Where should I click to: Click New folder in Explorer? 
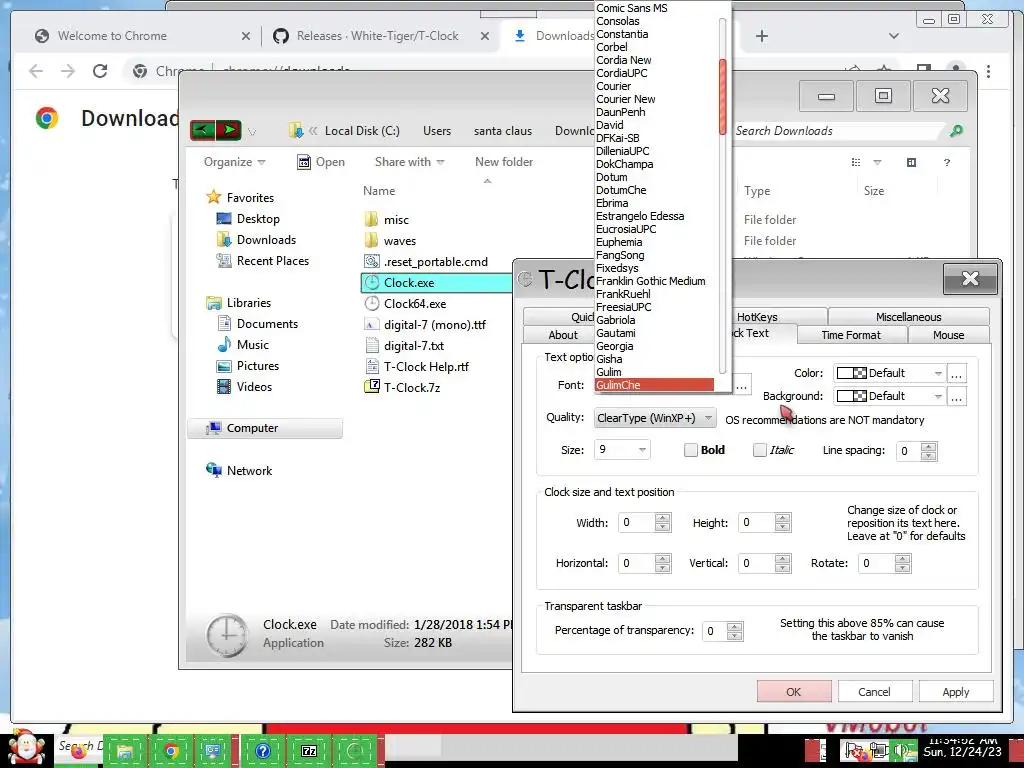(x=504, y=162)
